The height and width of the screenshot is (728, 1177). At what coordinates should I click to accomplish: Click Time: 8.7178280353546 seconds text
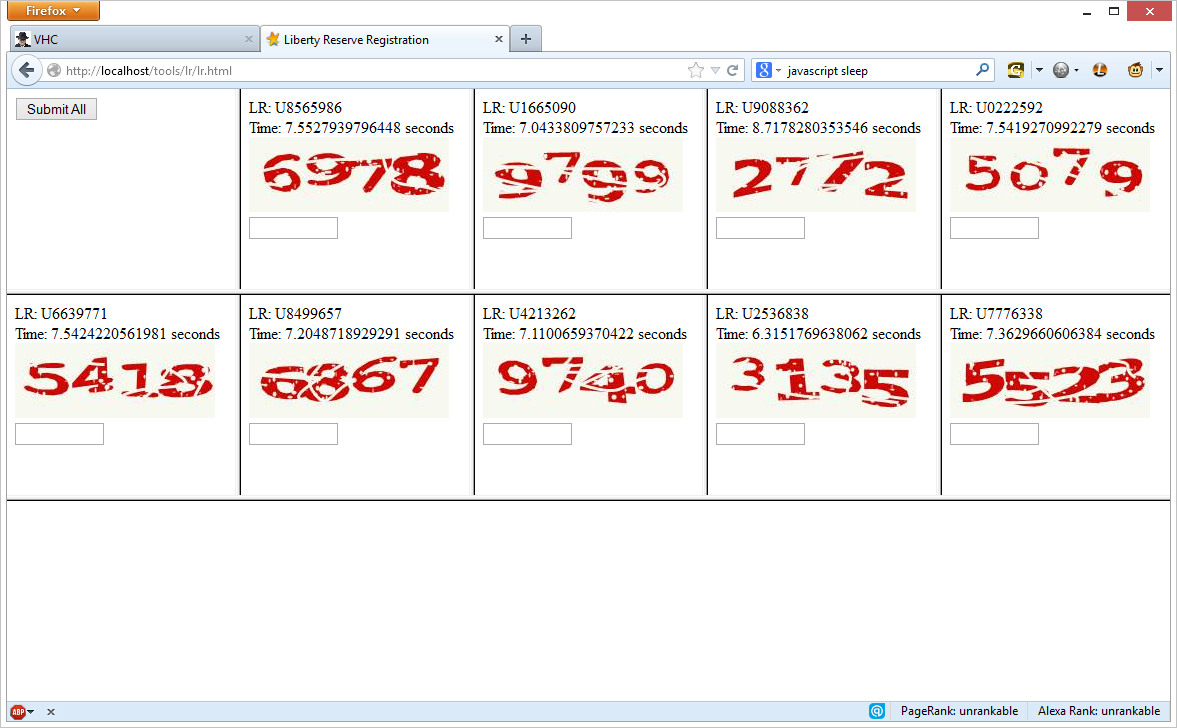click(x=818, y=128)
